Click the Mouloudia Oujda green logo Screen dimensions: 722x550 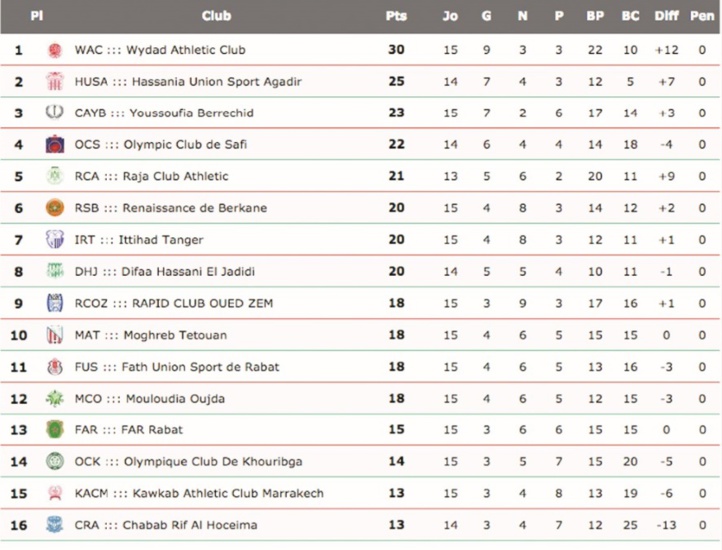click(x=54, y=399)
